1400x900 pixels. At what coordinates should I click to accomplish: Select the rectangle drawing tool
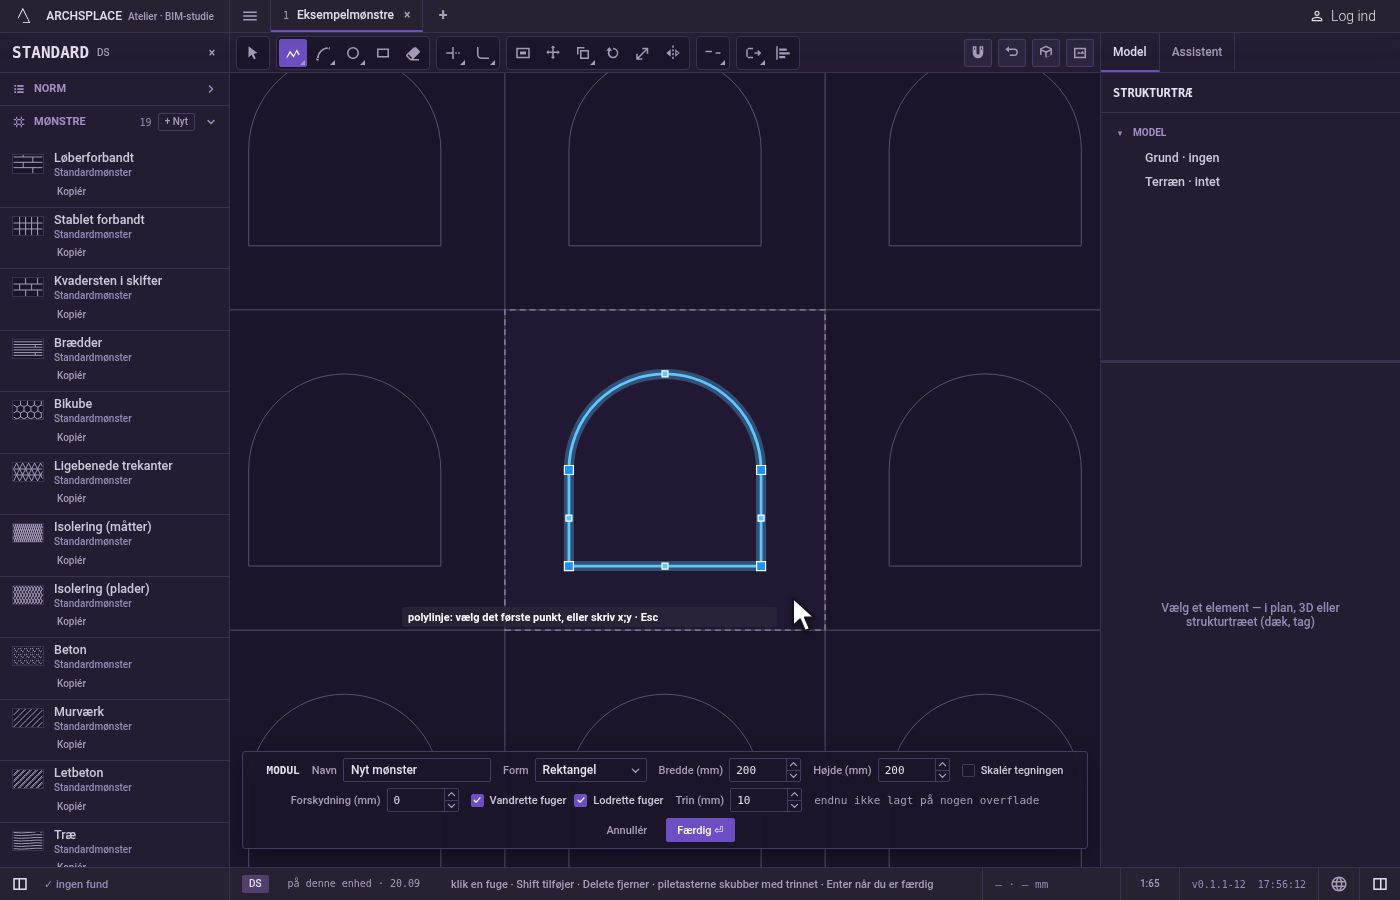tap(383, 53)
